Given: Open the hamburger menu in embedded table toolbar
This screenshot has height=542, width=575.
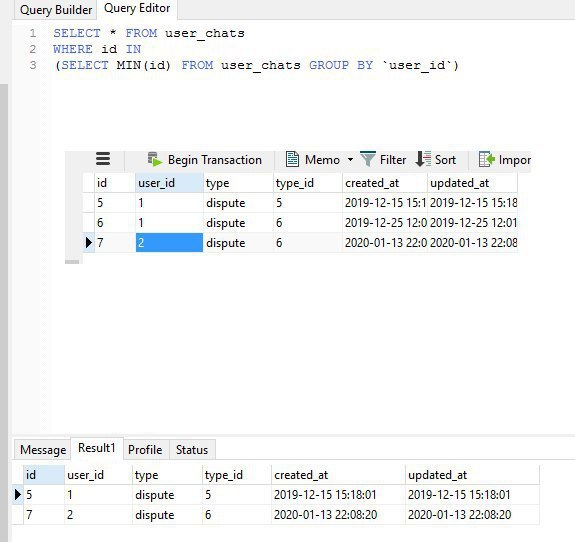Looking at the screenshot, I should pyautogui.click(x=103, y=159).
